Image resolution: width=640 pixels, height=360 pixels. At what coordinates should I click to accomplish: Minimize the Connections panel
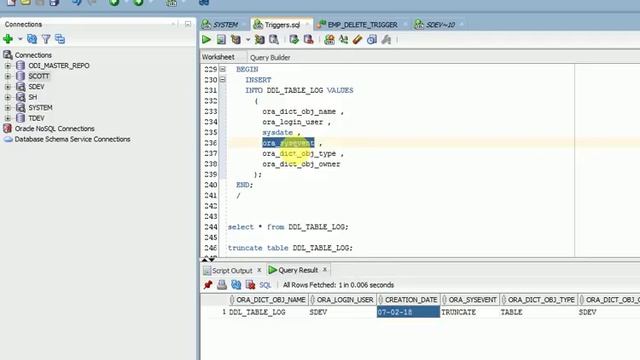click(x=188, y=24)
